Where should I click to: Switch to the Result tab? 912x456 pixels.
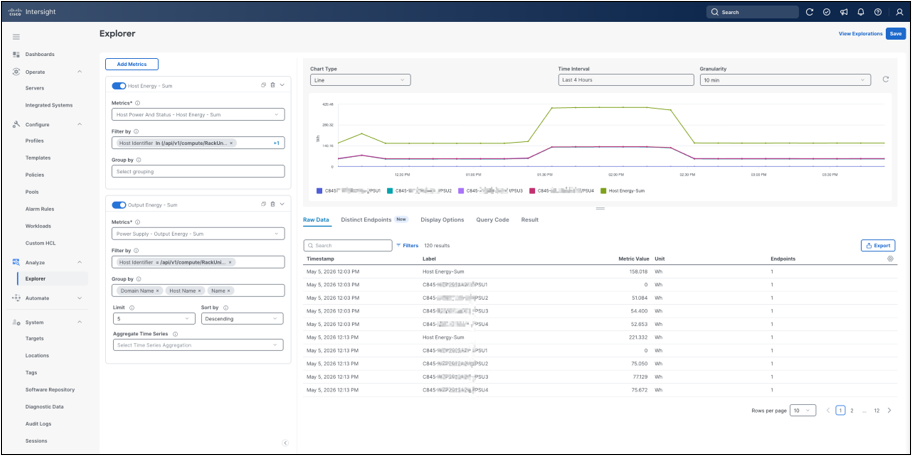point(529,220)
